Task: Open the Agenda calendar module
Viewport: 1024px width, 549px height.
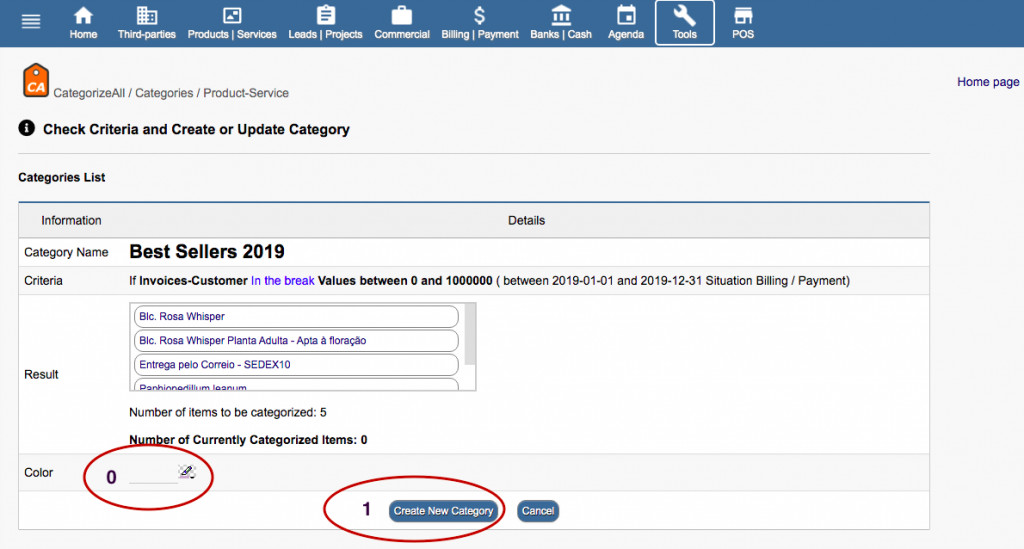Action: pyautogui.click(x=626, y=23)
